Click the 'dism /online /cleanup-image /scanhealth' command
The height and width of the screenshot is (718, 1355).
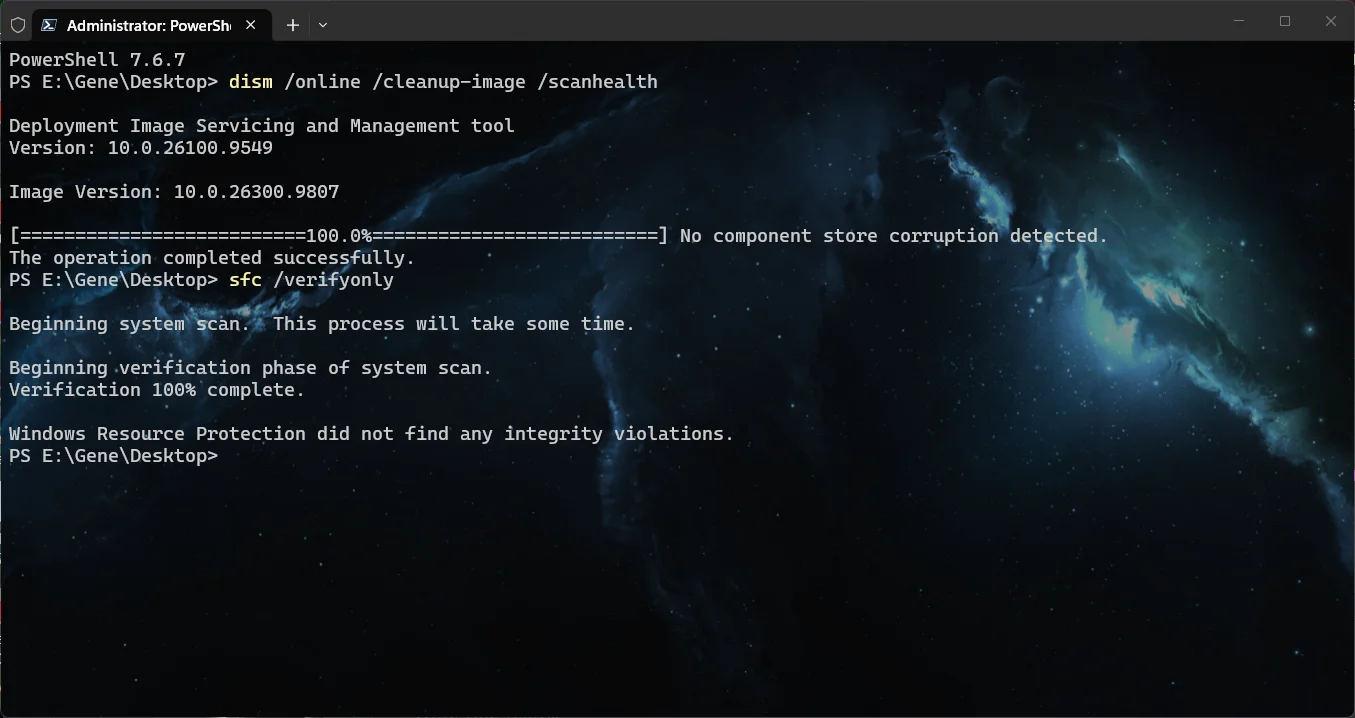tap(443, 82)
